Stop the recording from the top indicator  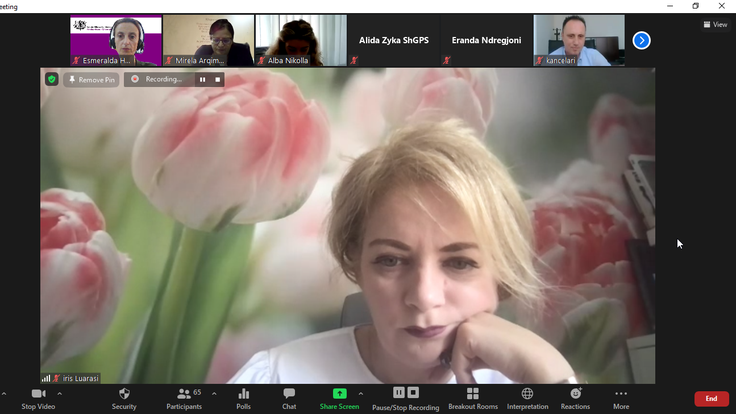(x=217, y=79)
